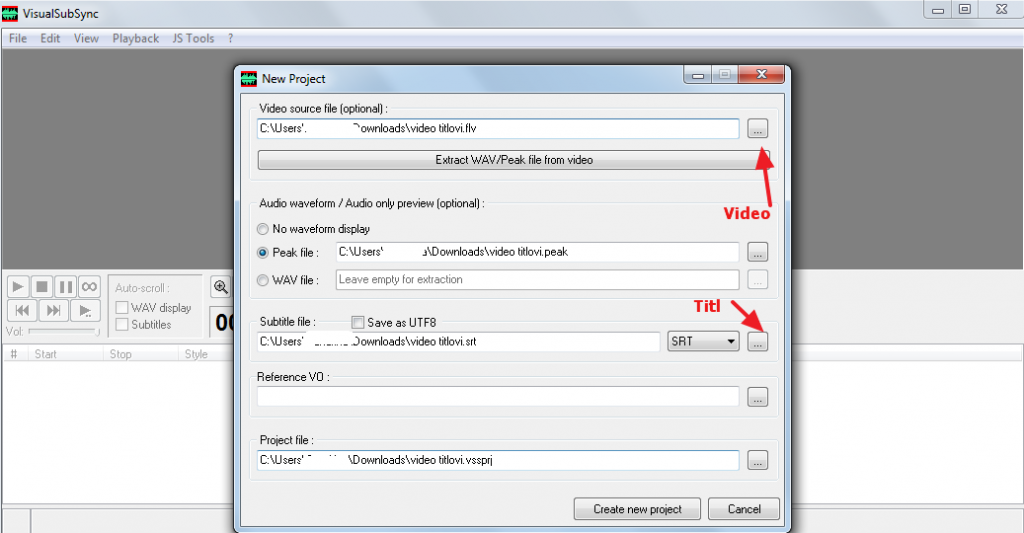Screen dimensions: 1024x533
Task: Click the Vol volume slider
Action: (64, 332)
